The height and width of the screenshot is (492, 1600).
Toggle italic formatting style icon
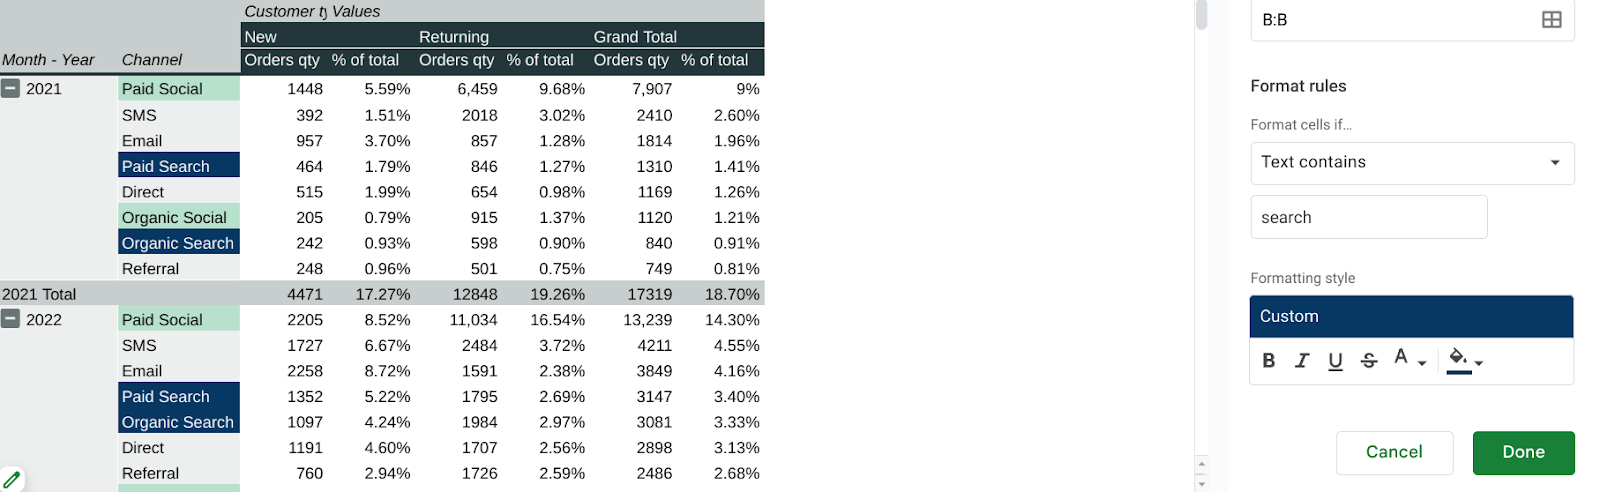[1302, 361]
